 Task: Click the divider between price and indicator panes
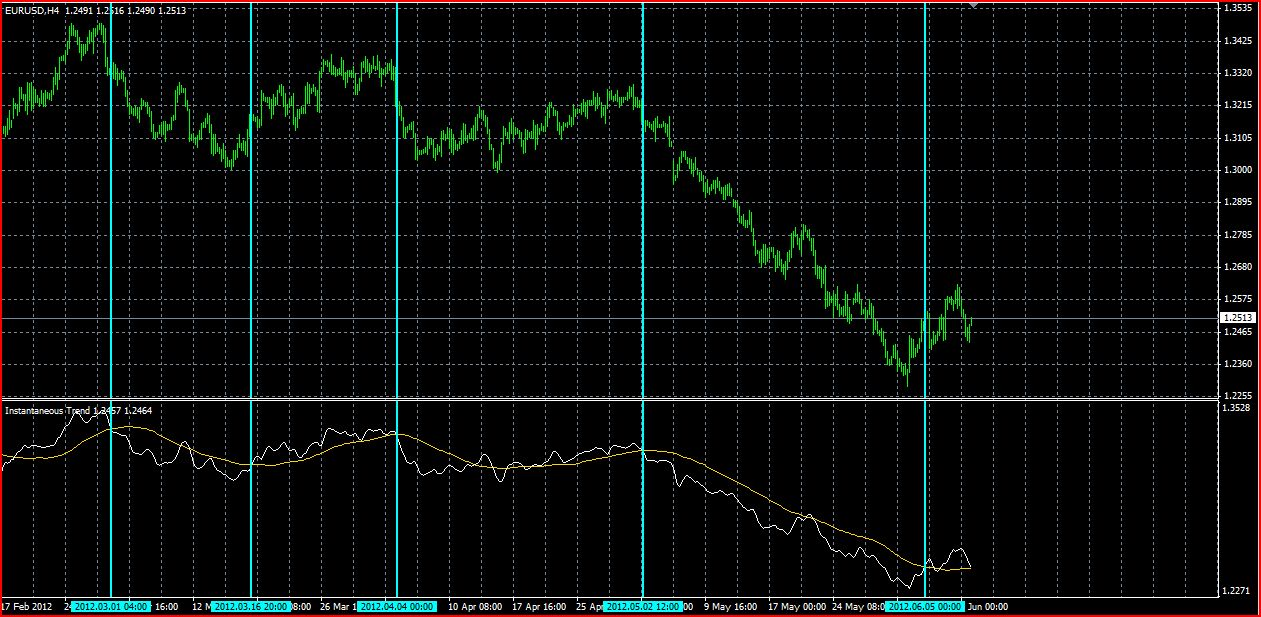click(610, 400)
